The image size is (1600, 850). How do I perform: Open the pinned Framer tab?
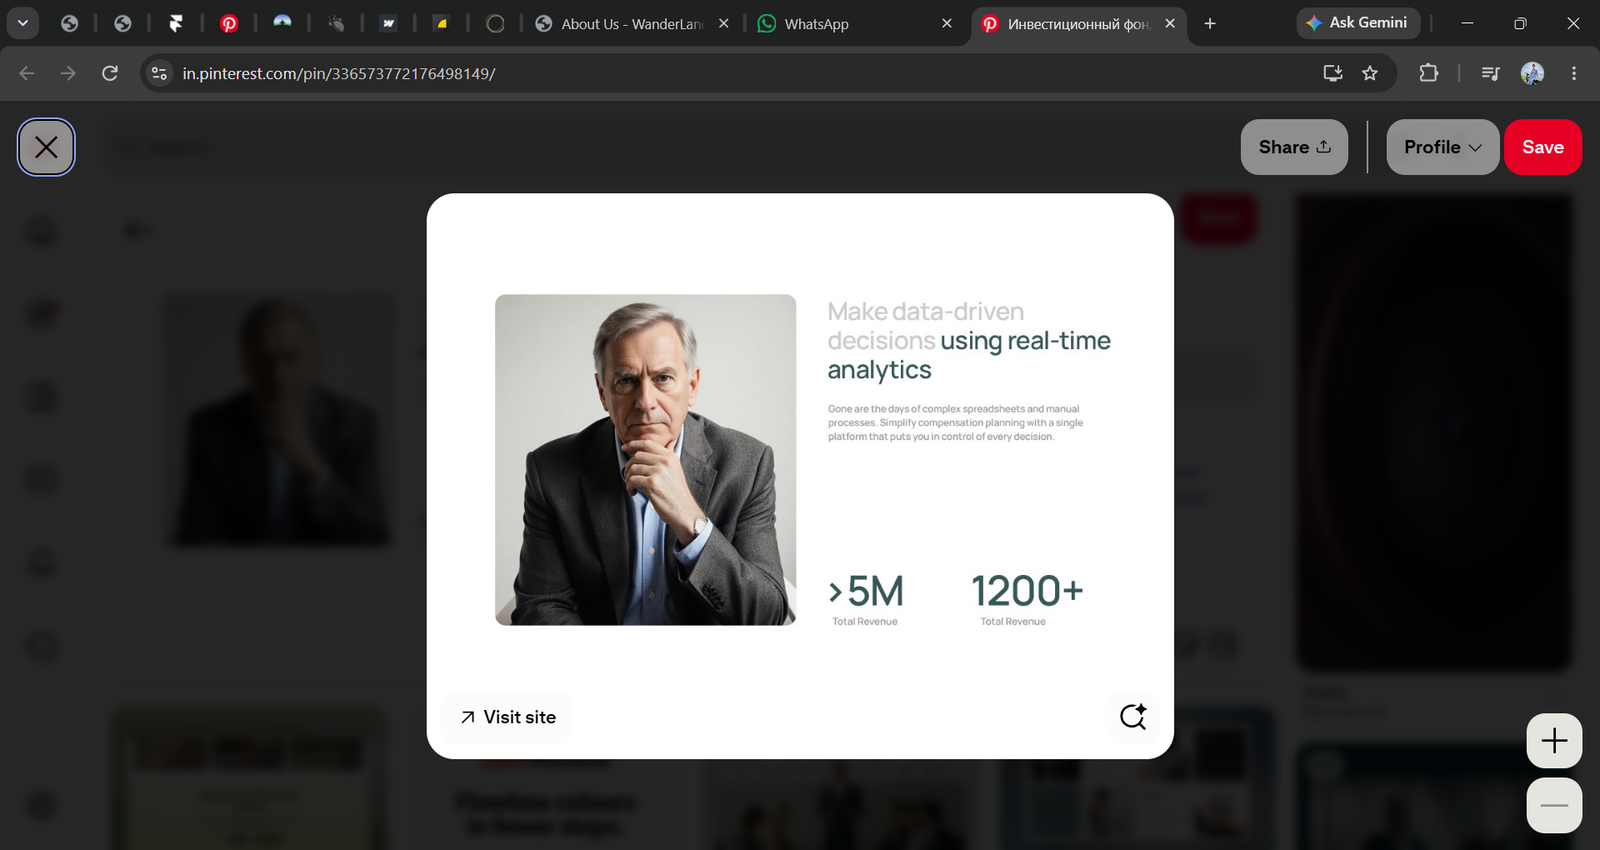point(176,23)
